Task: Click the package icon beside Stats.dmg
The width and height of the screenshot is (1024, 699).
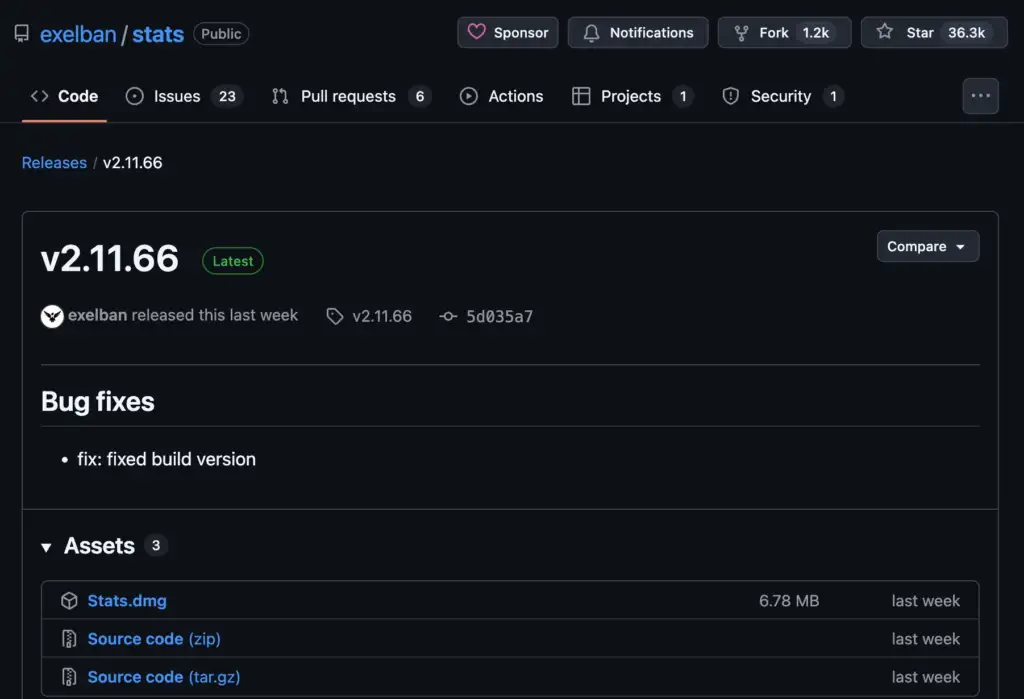Action: (69, 600)
